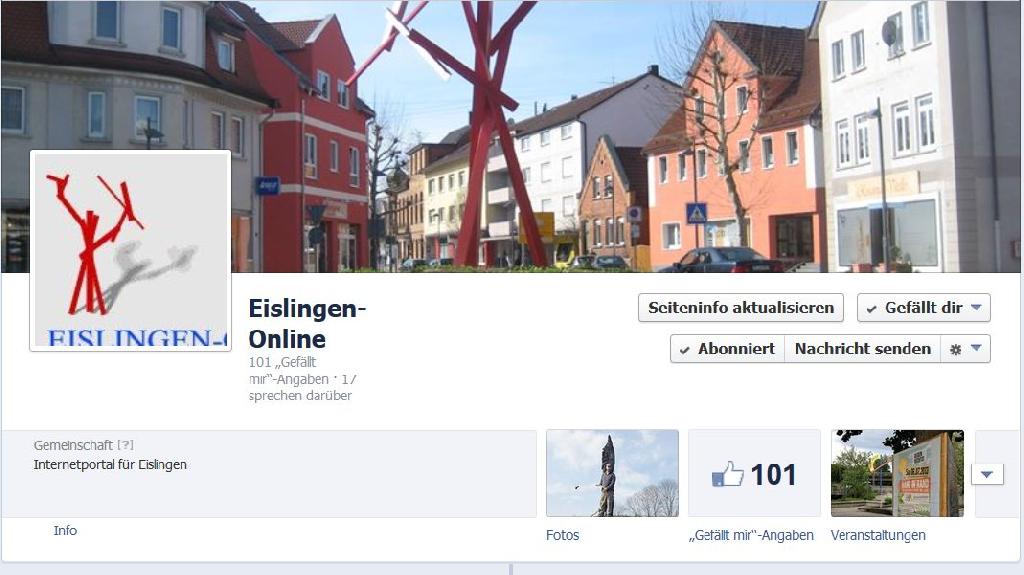Toggle the Abonniert subscription button

pyautogui.click(x=727, y=349)
